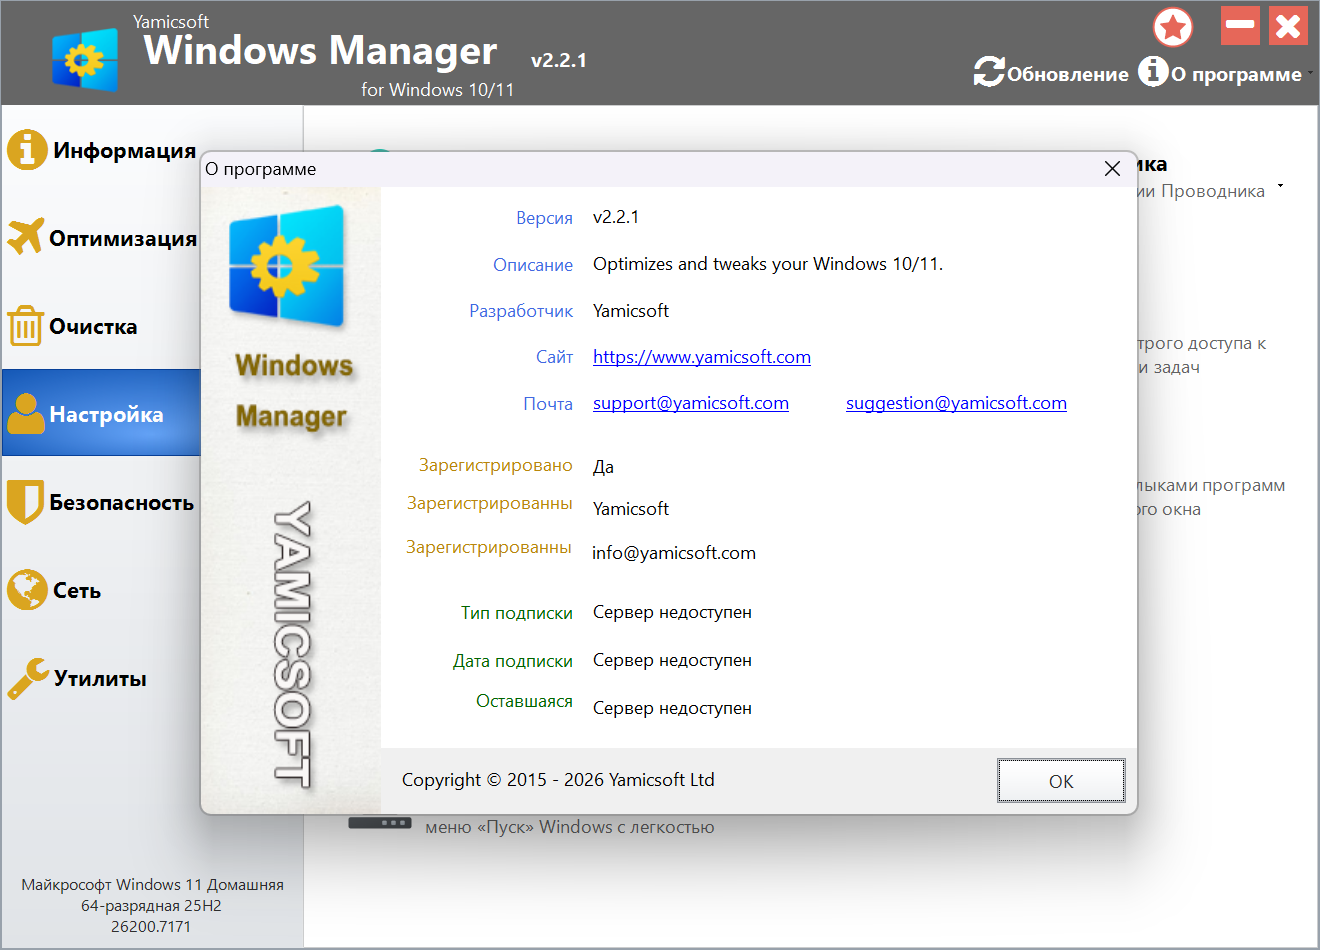Select the v2.2.1 value beside Версия
The height and width of the screenshot is (950, 1320).
click(616, 217)
